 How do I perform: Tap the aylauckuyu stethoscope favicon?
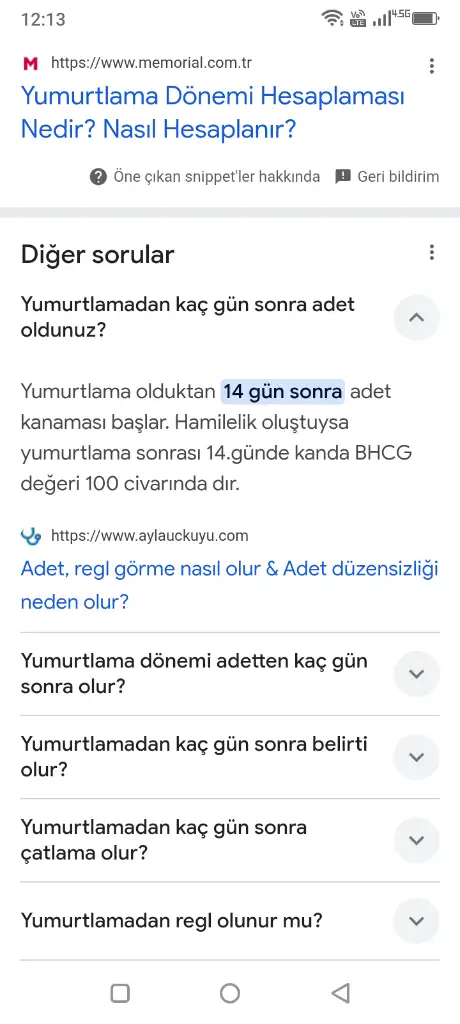30,536
